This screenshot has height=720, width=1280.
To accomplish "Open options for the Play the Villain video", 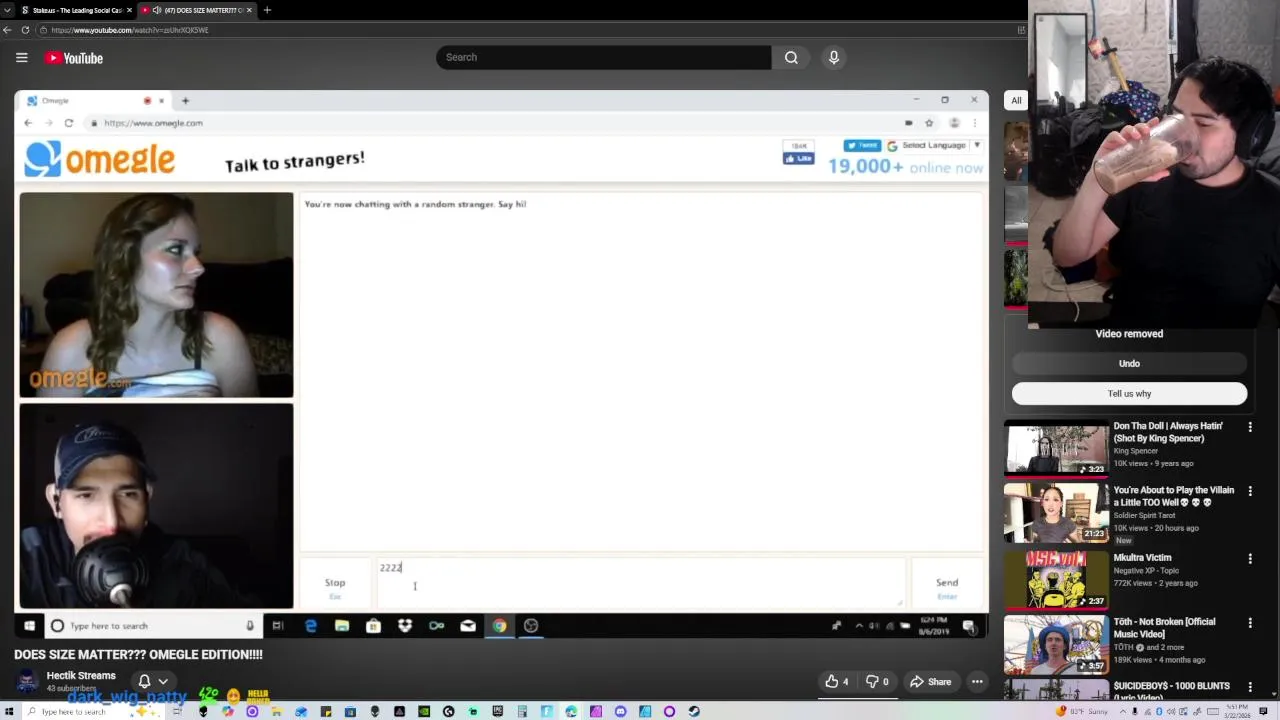I will [x=1249, y=491].
